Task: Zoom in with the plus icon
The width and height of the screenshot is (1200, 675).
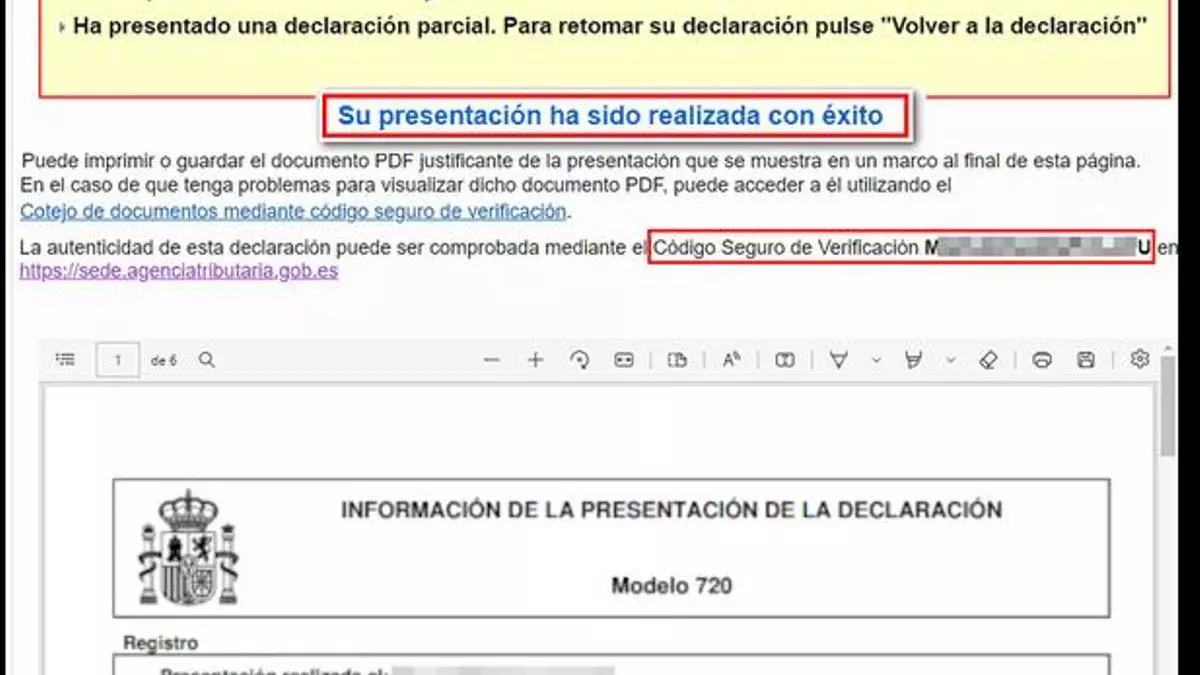Action: click(535, 360)
